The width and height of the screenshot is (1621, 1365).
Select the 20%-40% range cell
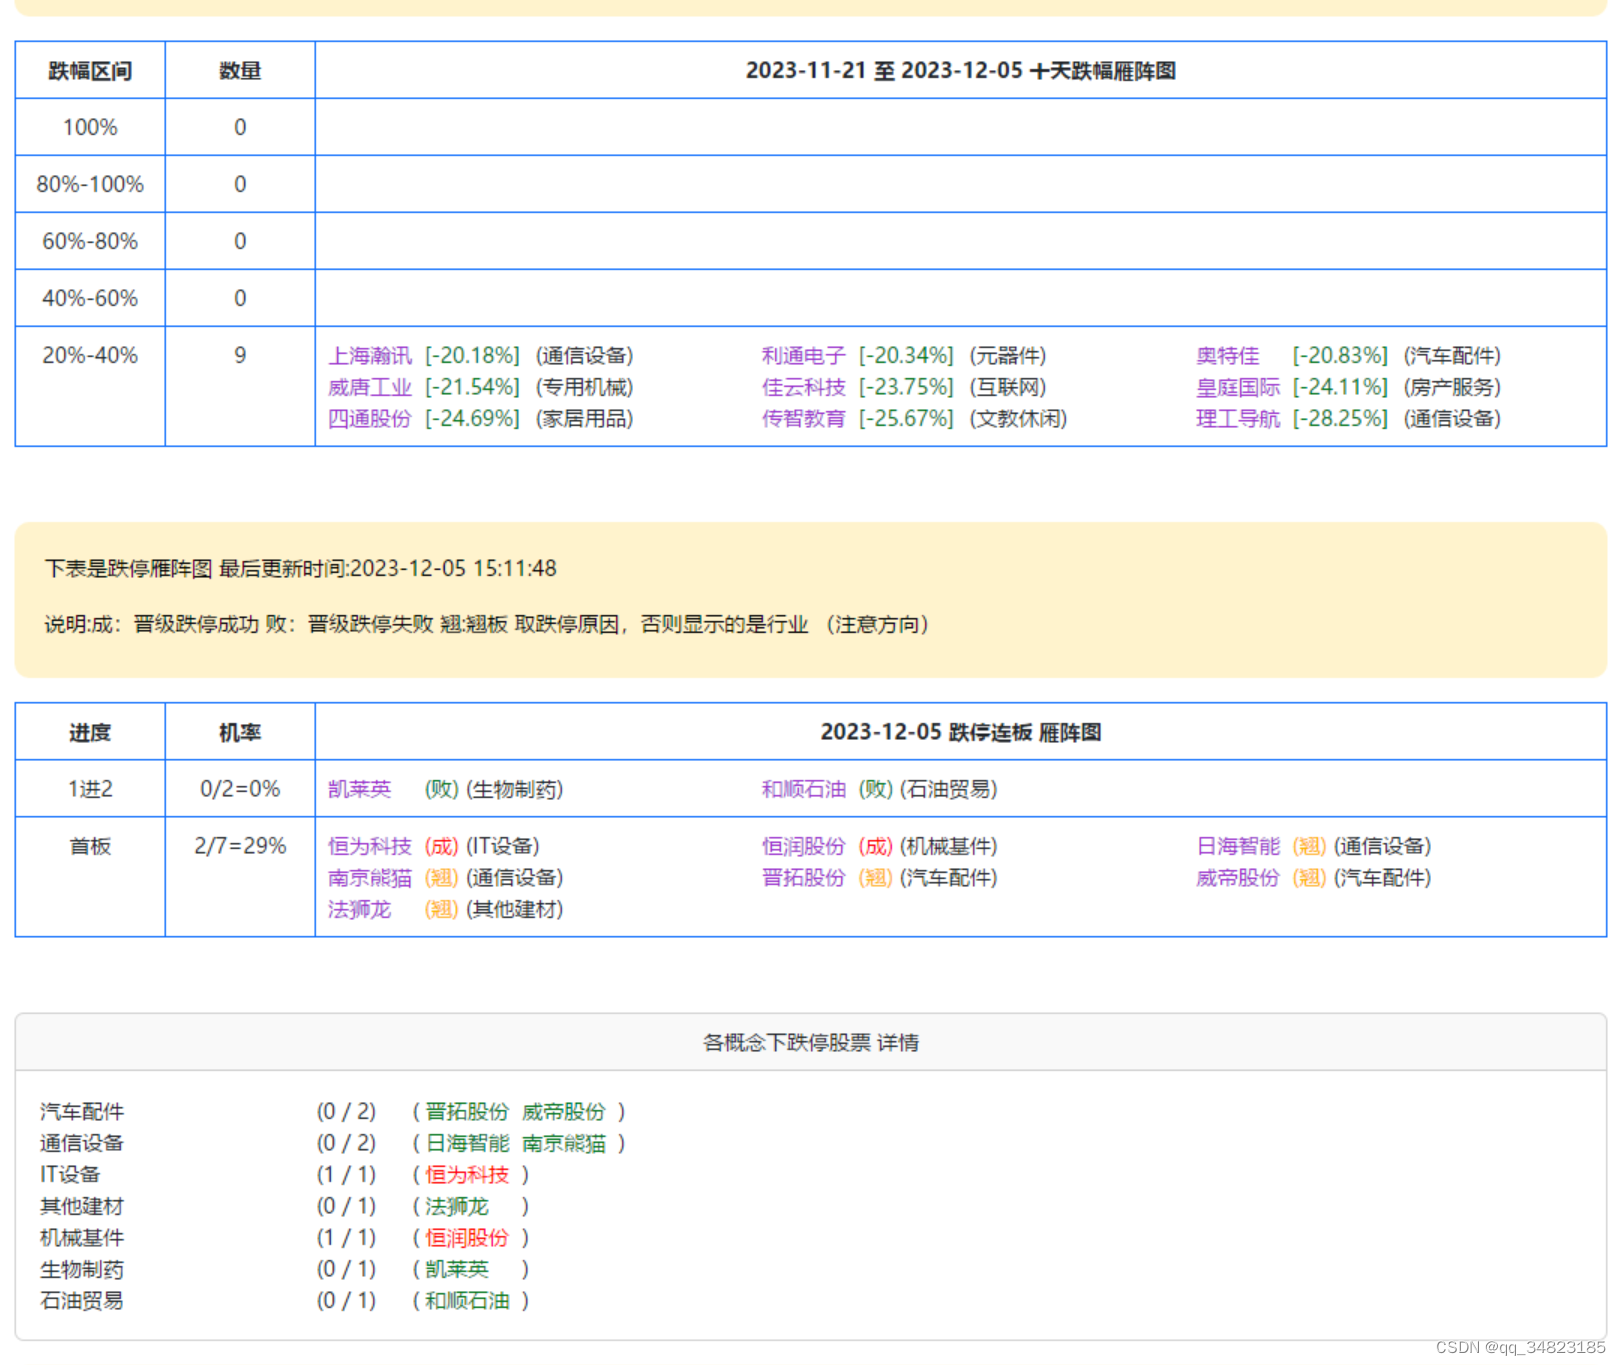coord(90,386)
